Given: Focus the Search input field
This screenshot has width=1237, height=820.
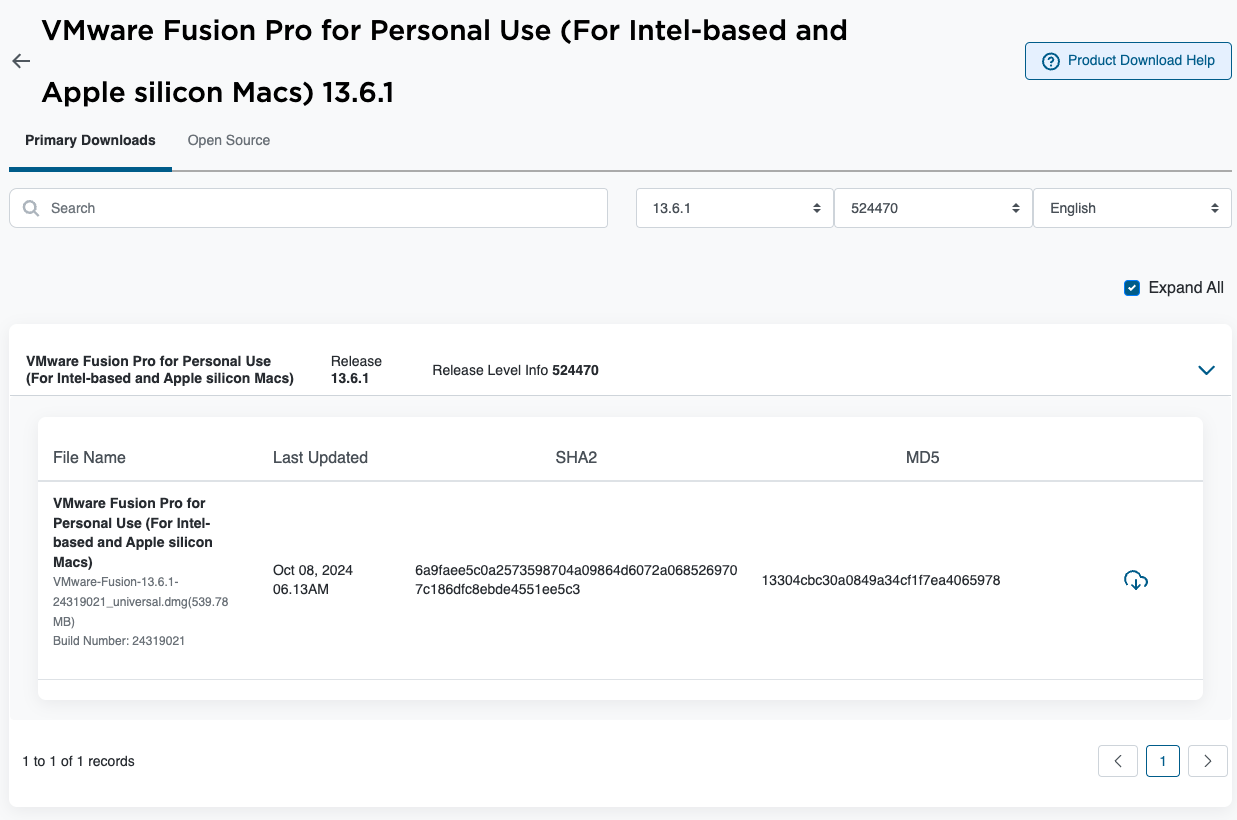Looking at the screenshot, I should coord(320,208).
